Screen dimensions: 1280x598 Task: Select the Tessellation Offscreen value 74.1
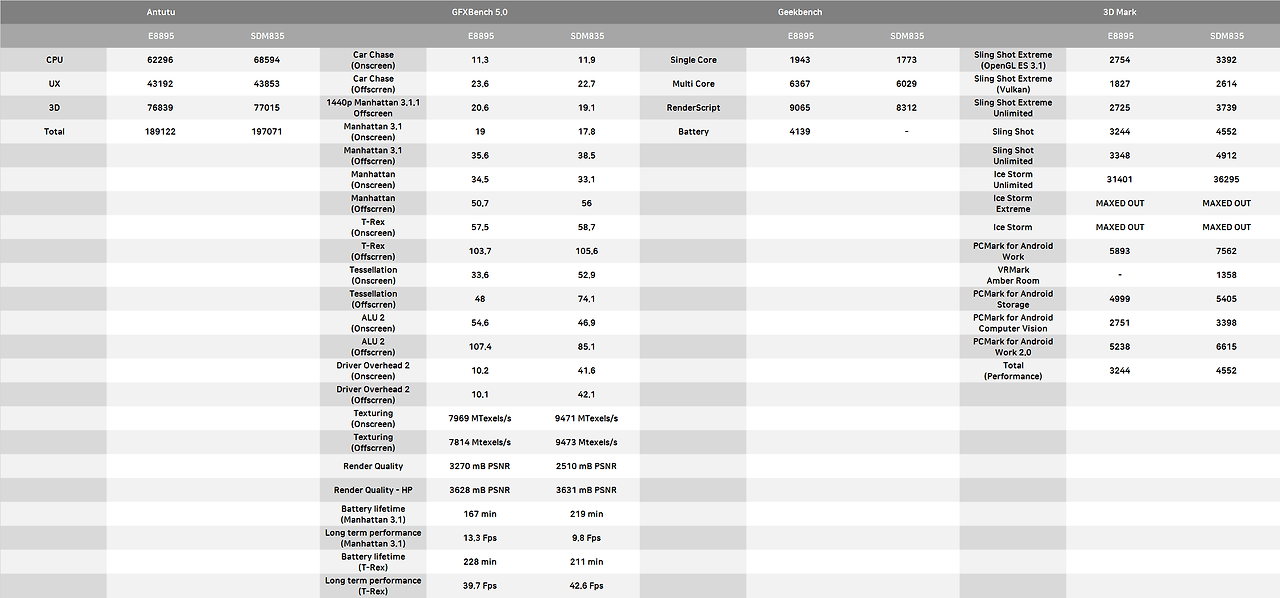(586, 299)
